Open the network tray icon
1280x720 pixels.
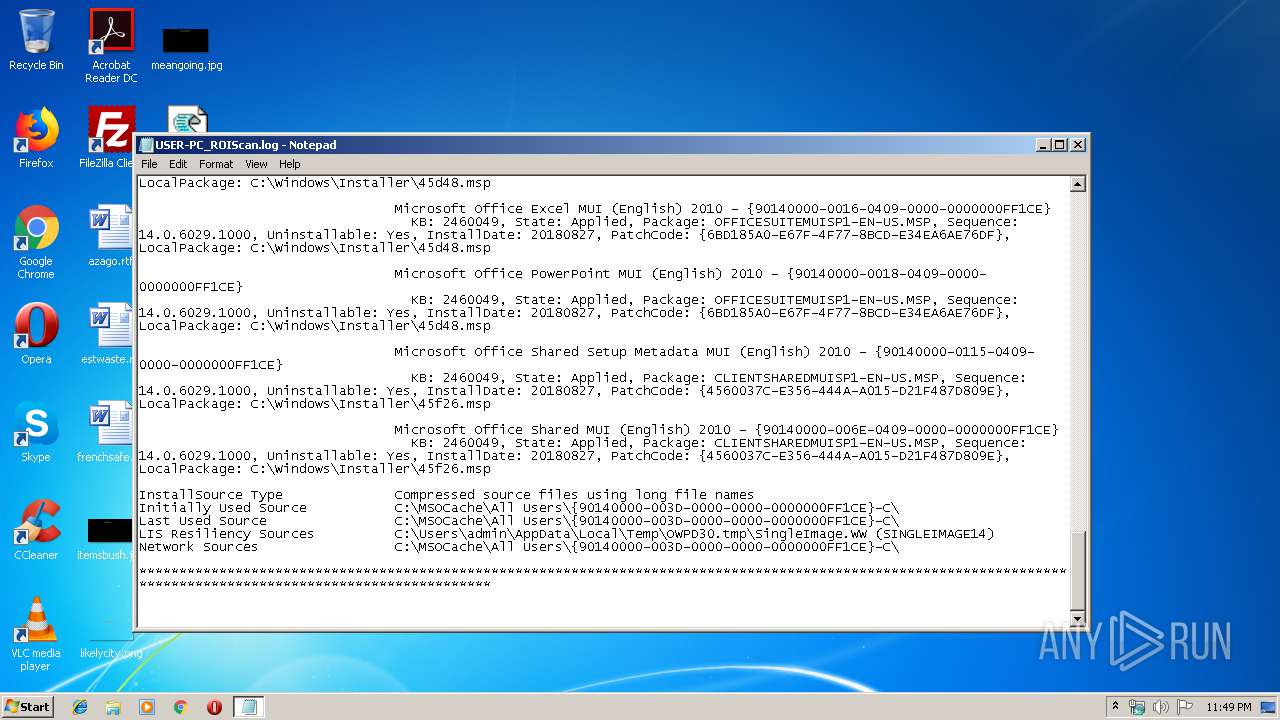click(x=1137, y=707)
